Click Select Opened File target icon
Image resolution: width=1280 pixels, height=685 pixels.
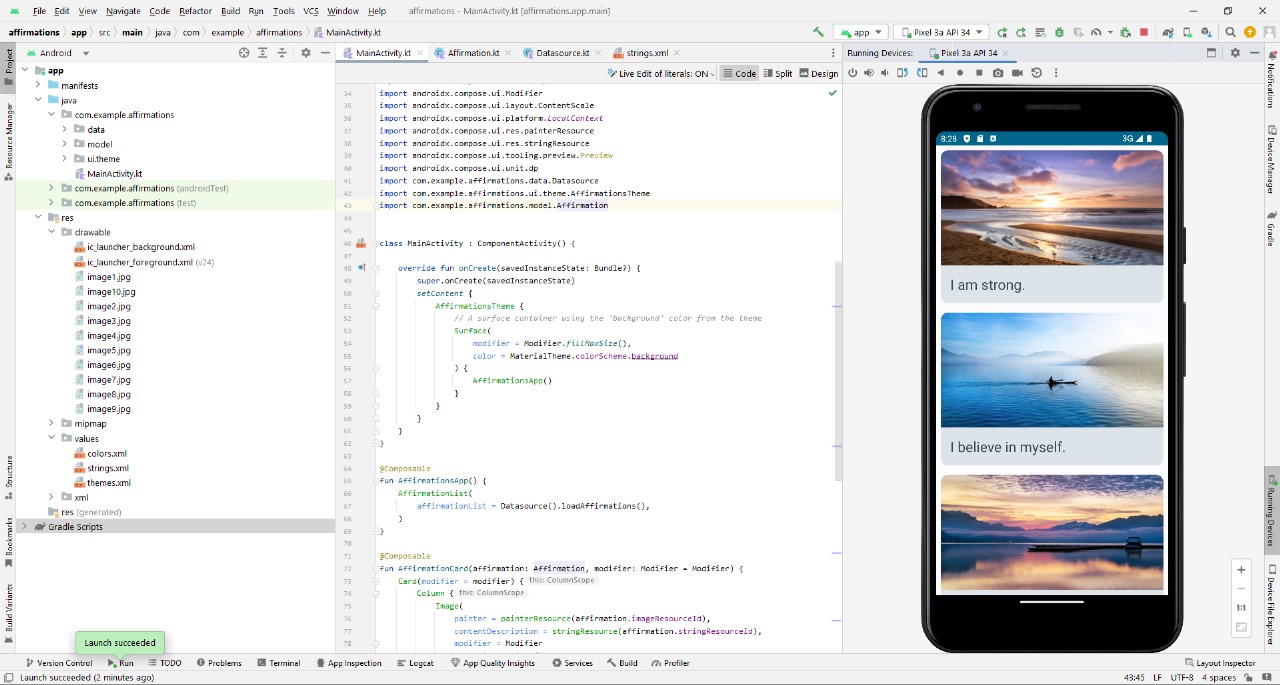(244, 53)
